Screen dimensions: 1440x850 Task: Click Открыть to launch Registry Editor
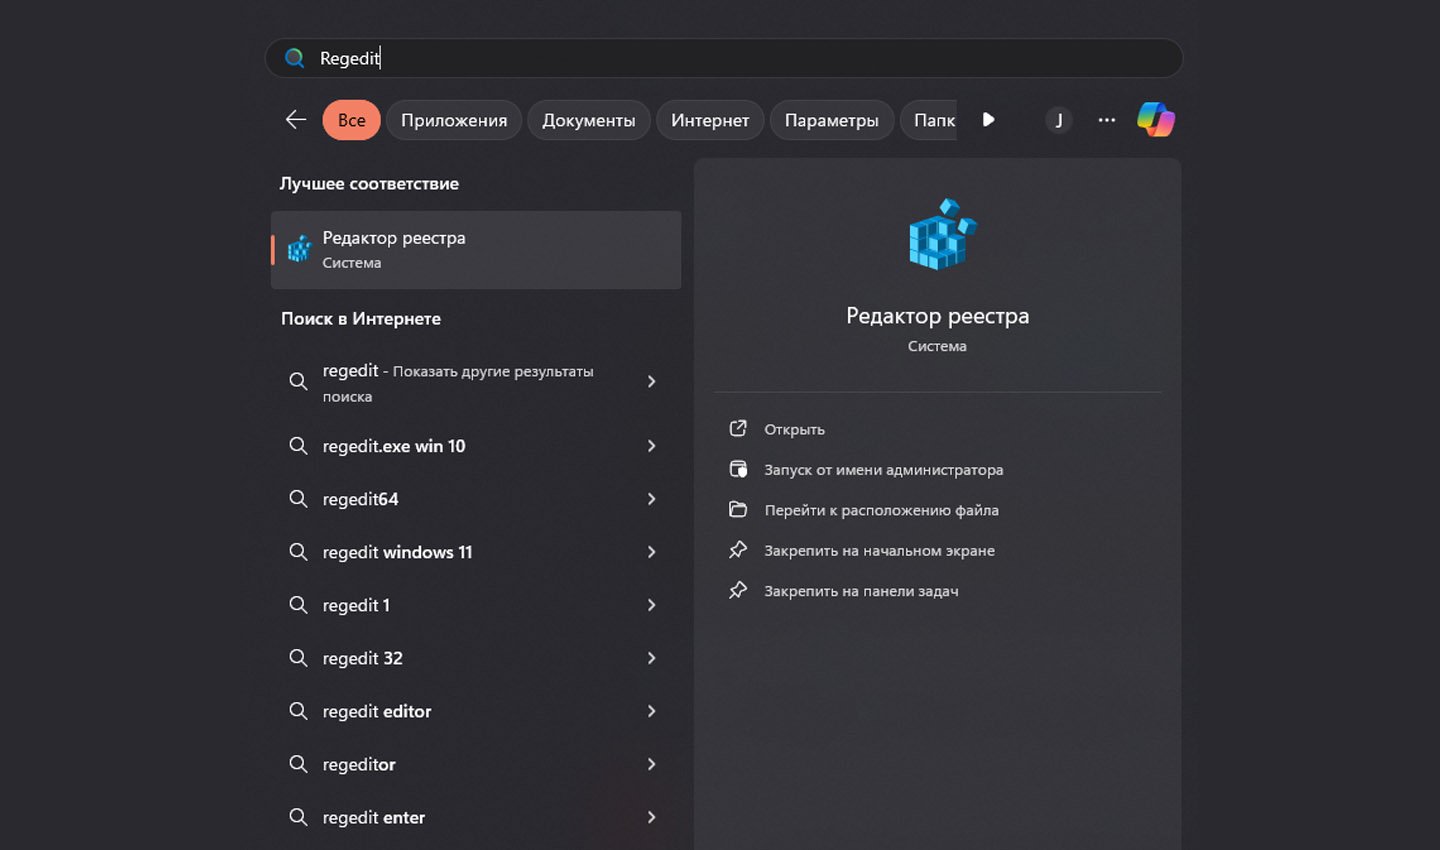click(794, 429)
